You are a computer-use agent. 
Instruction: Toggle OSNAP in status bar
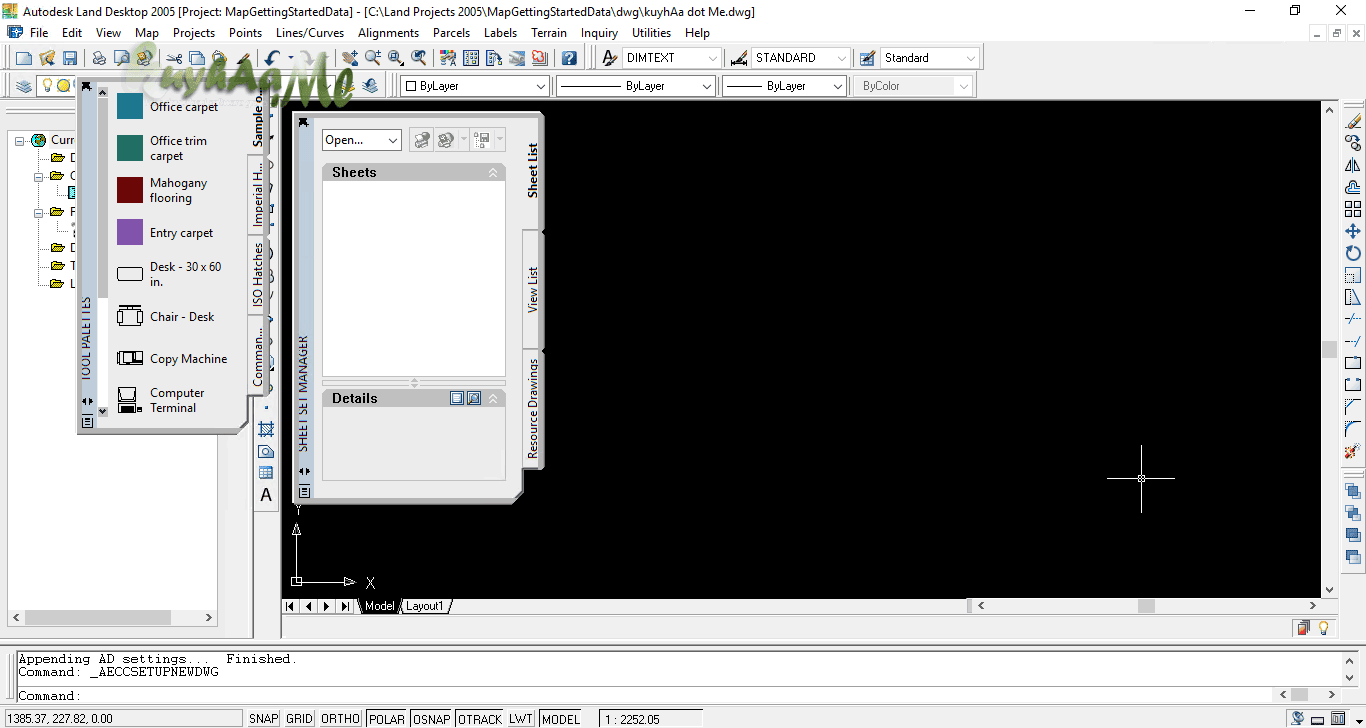tap(432, 719)
